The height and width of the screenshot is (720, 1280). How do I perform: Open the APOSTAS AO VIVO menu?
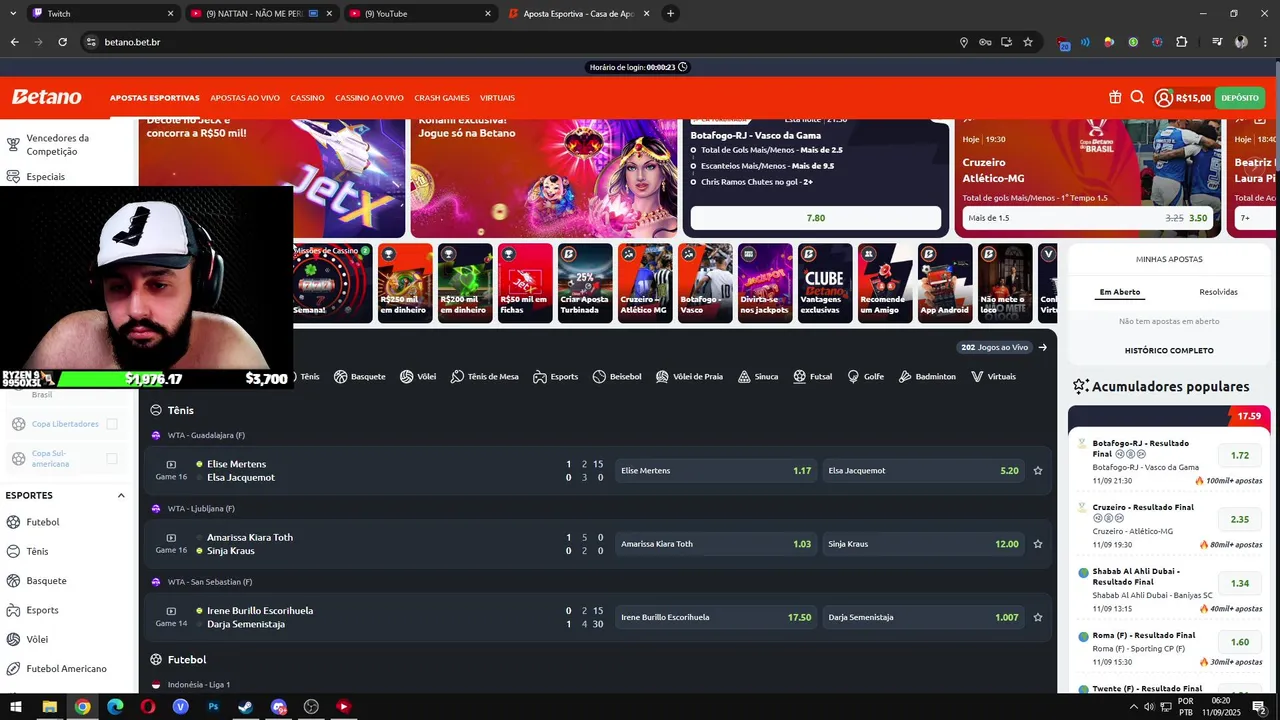(245, 98)
